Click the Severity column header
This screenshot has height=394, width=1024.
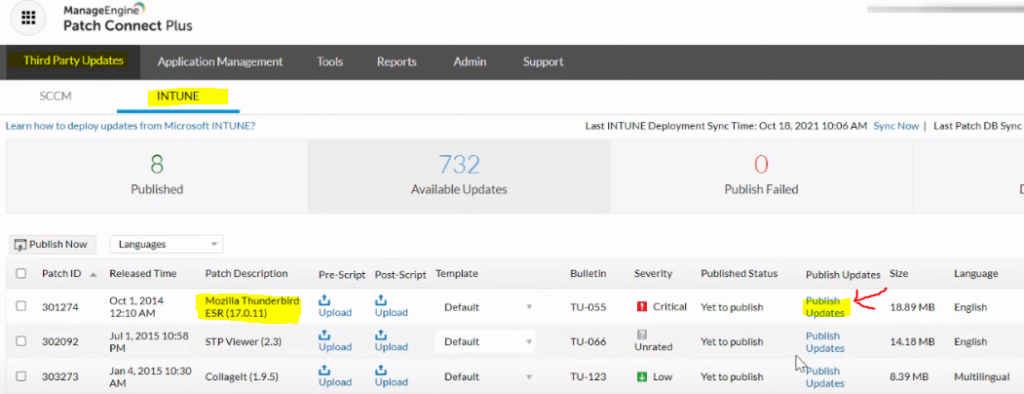point(653,273)
